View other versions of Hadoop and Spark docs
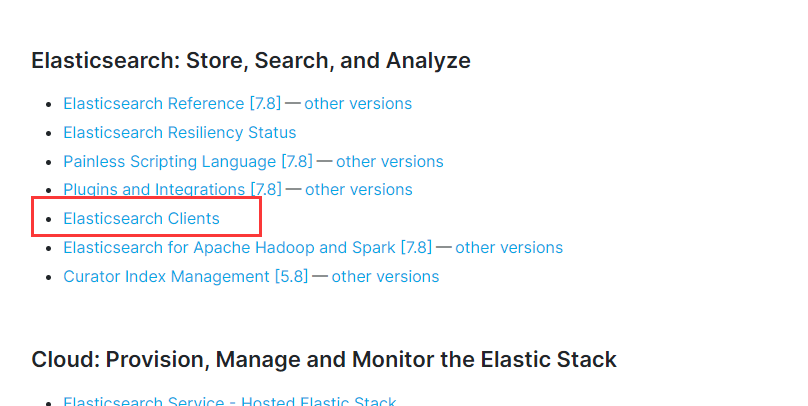The image size is (808, 406). [509, 247]
